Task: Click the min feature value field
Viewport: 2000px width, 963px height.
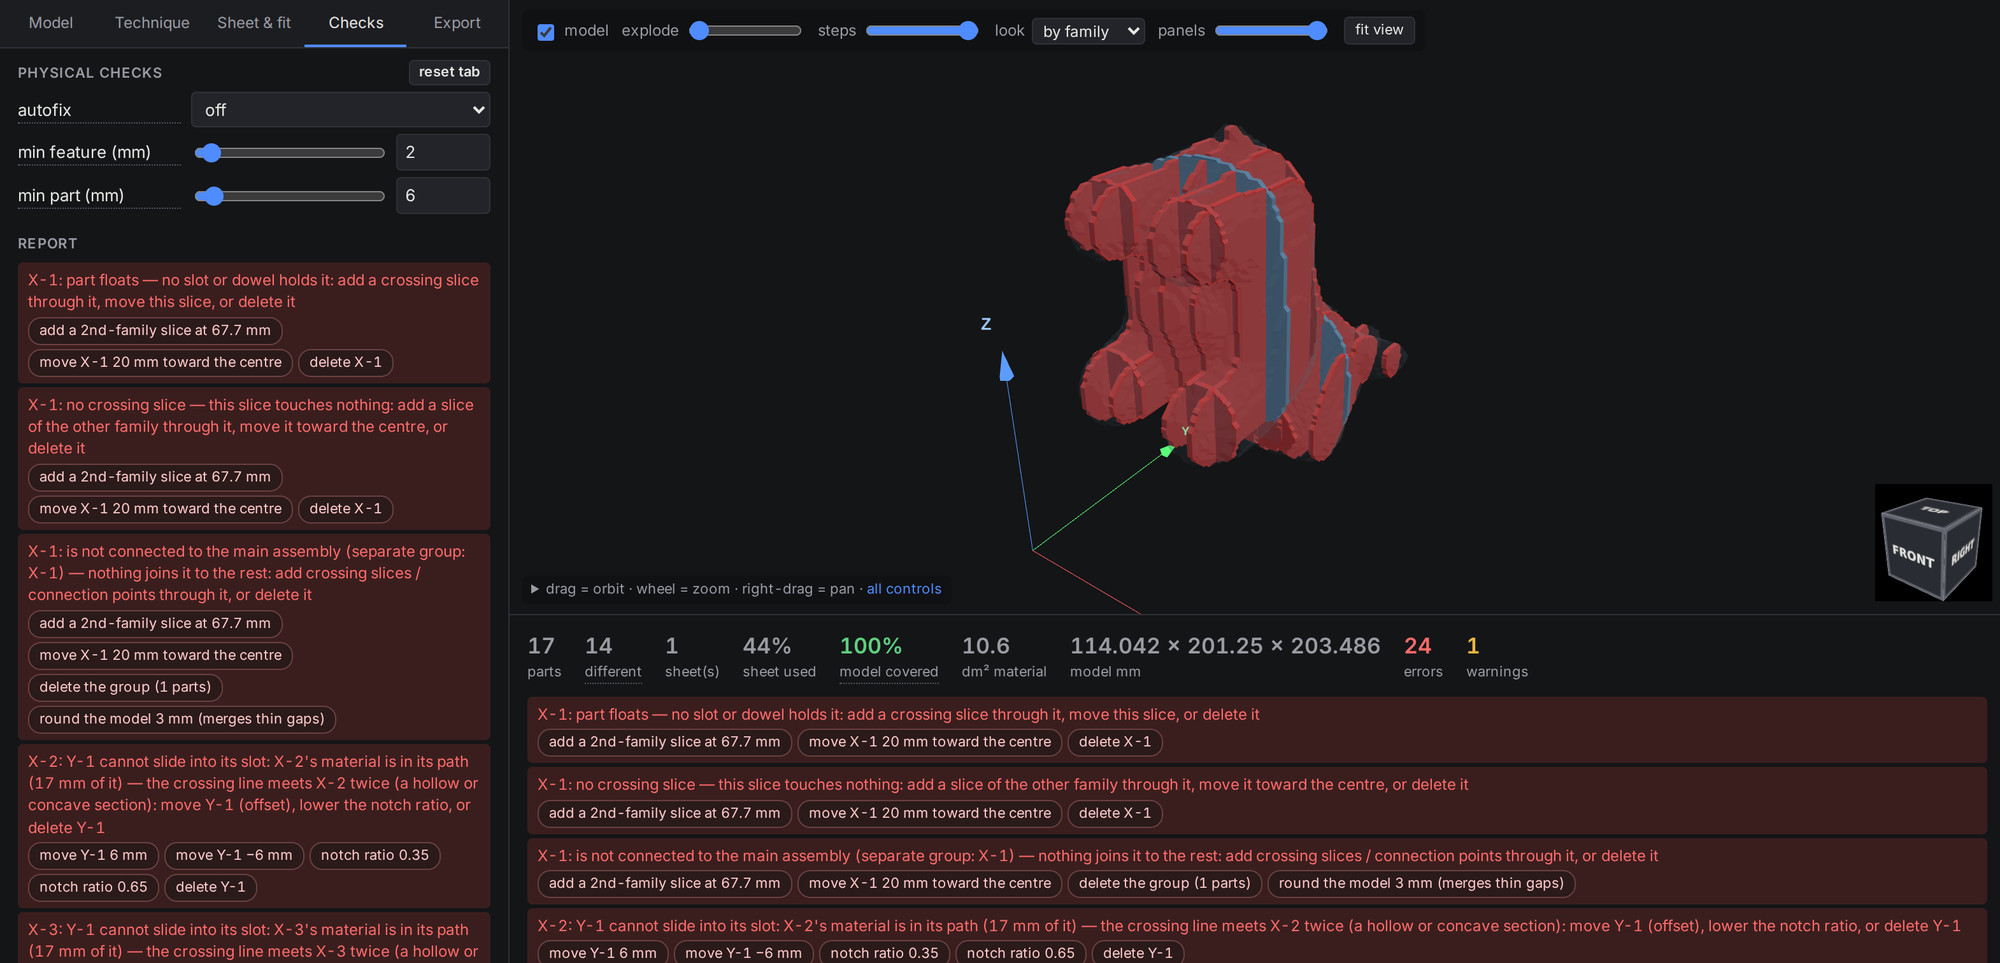Action: (443, 152)
